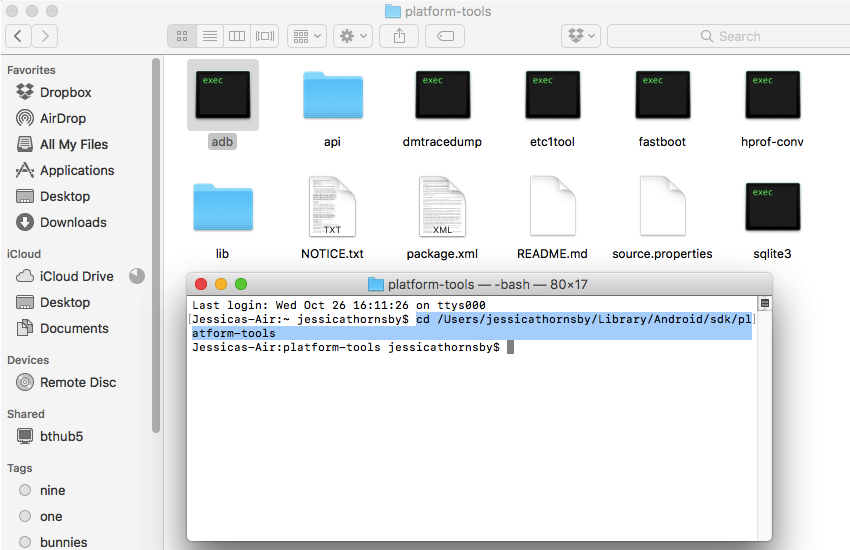Click the Finder title platform-tools folder icon
The image size is (850, 550).
coord(392,11)
